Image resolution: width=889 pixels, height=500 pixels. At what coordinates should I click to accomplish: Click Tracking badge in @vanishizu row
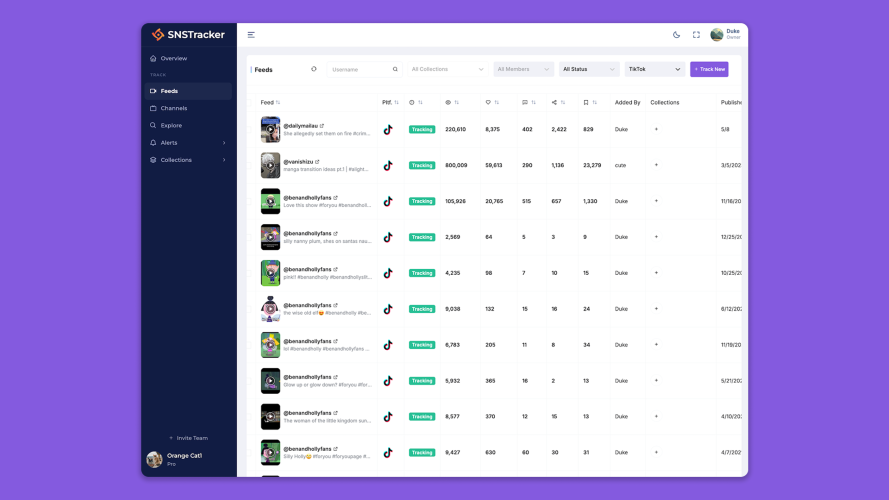[422, 166]
